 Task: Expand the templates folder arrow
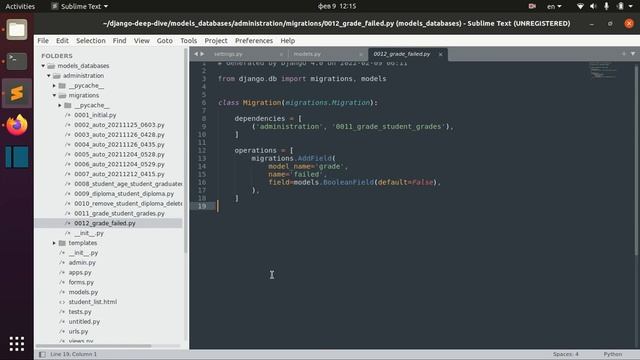point(54,243)
